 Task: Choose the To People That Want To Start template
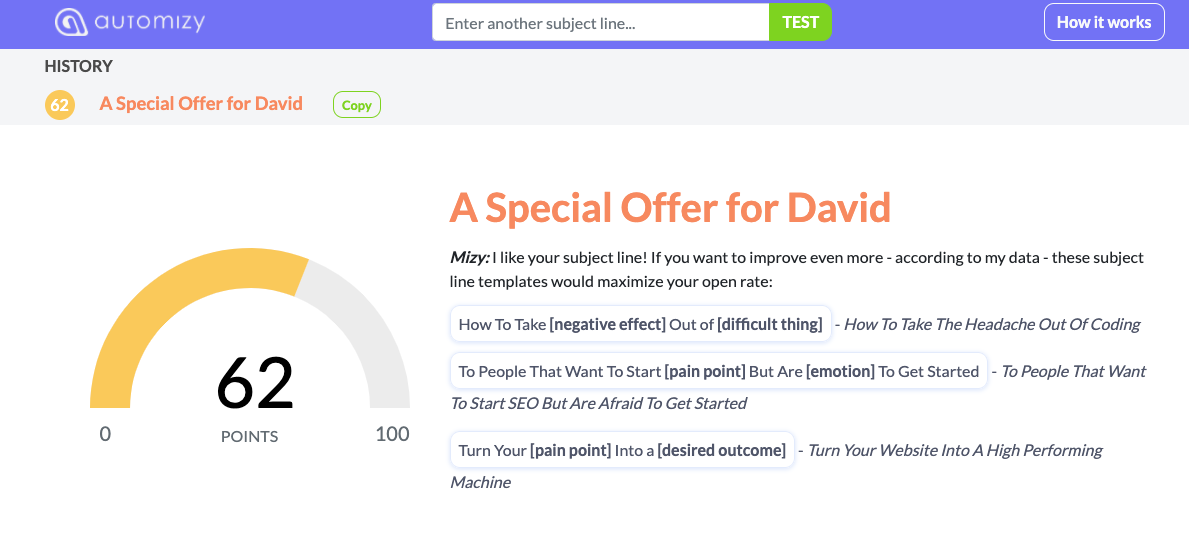(x=719, y=371)
